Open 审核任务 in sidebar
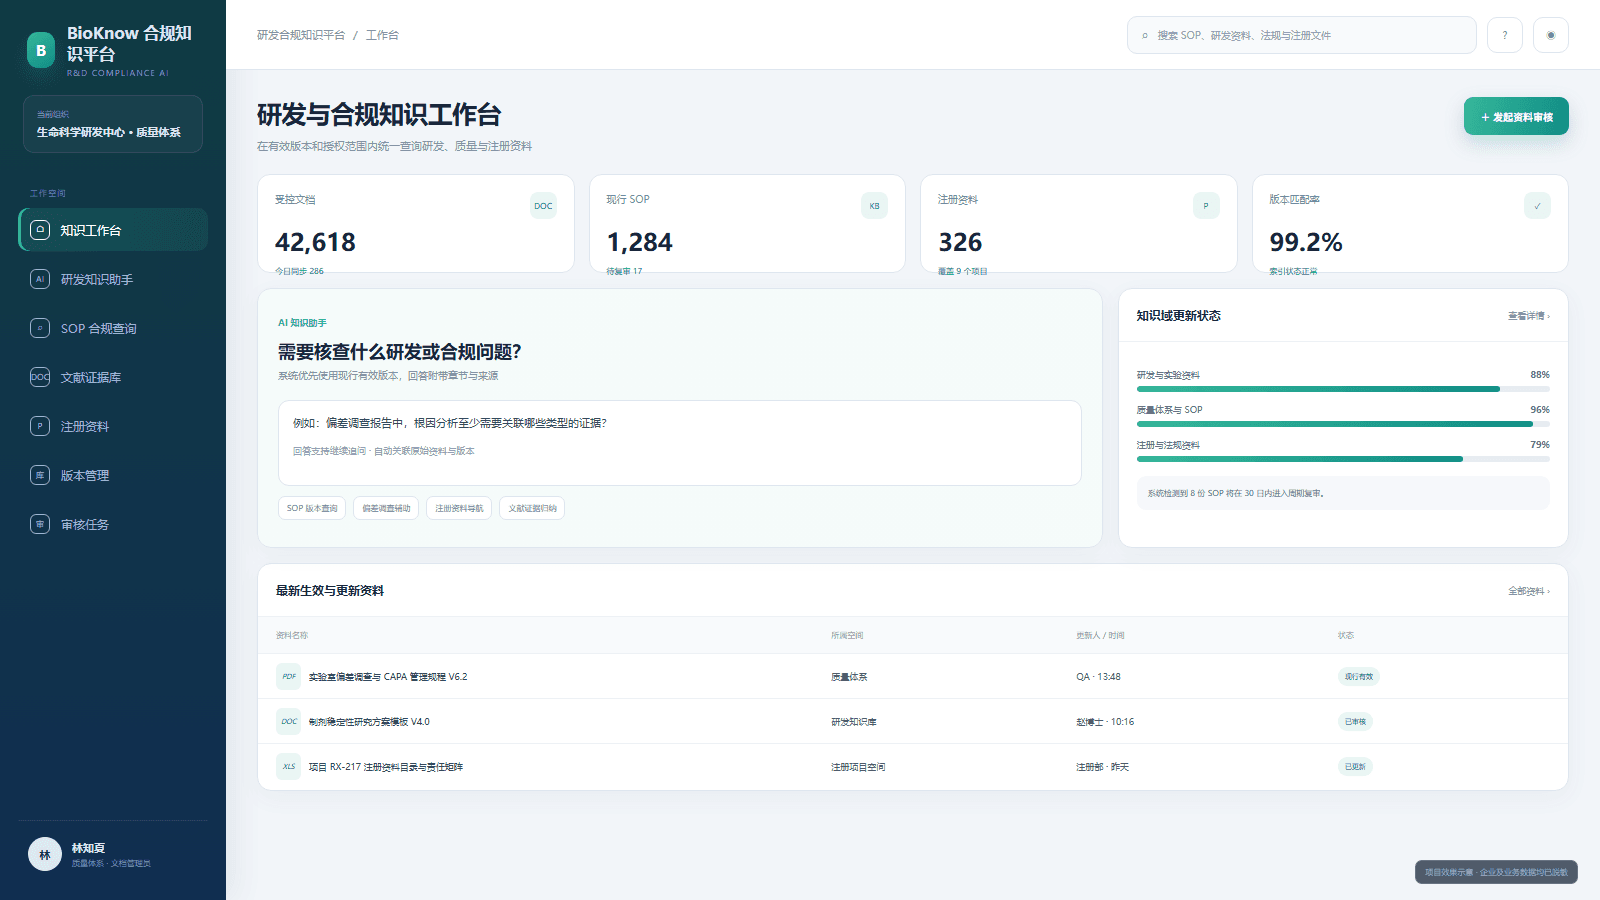This screenshot has height=900, width=1600. (113, 524)
